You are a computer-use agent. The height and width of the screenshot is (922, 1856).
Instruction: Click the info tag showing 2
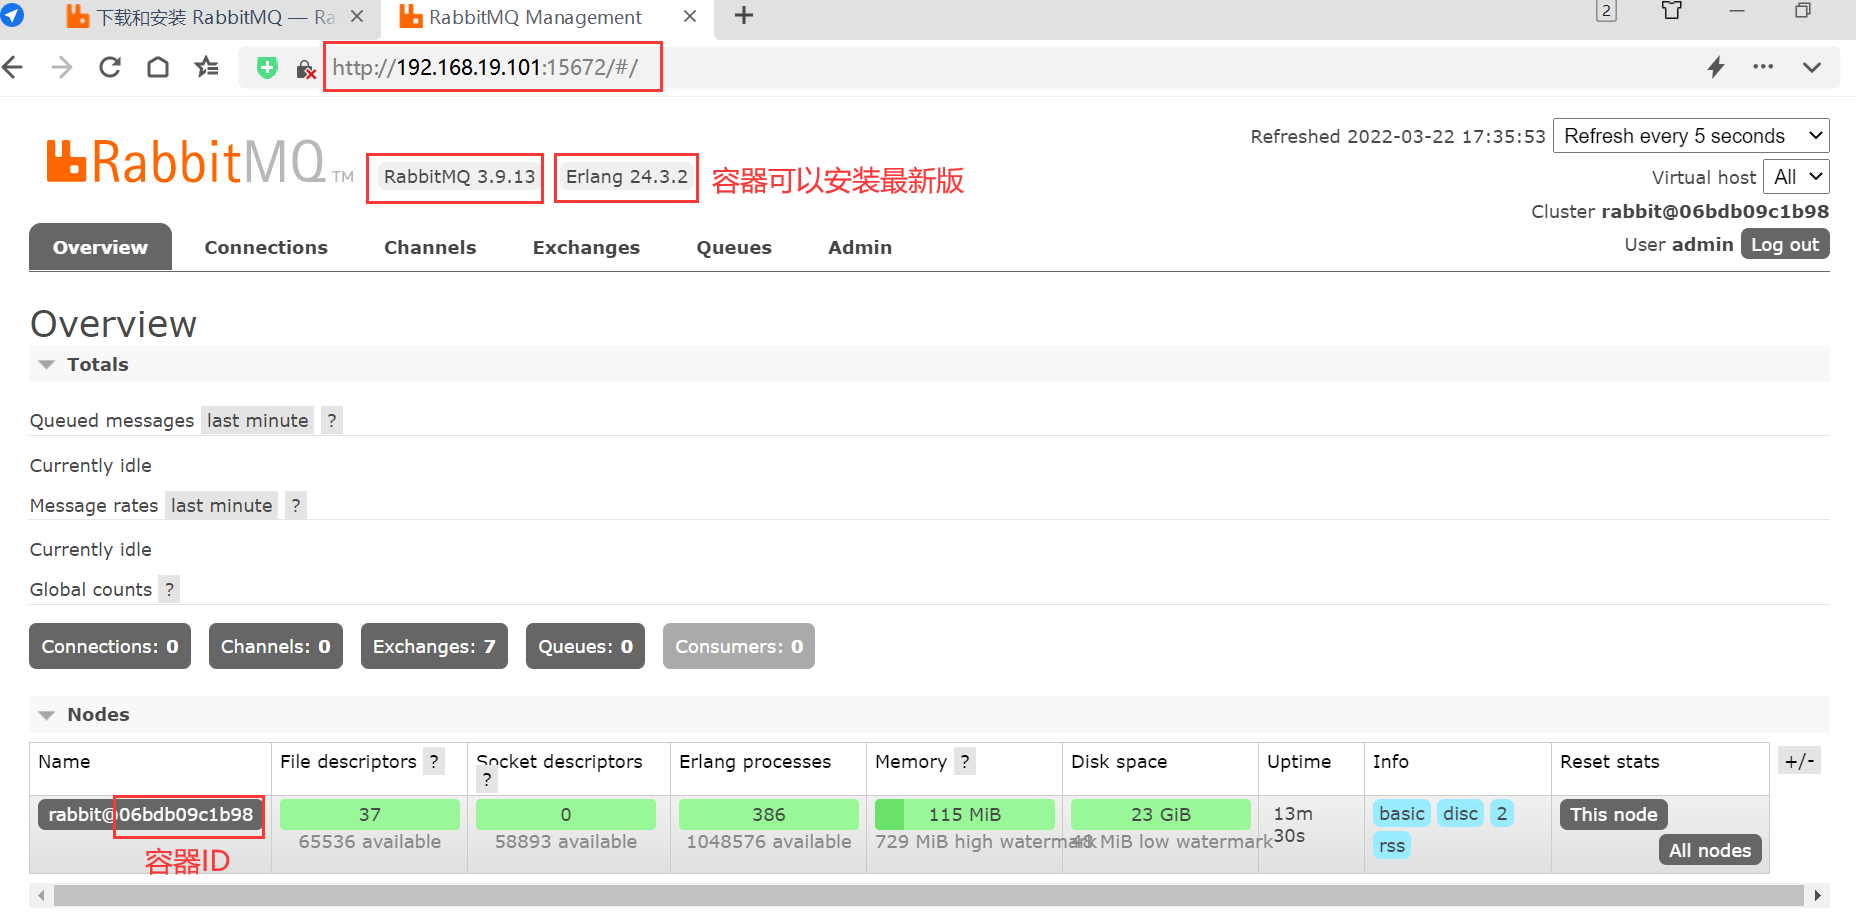(x=1501, y=813)
